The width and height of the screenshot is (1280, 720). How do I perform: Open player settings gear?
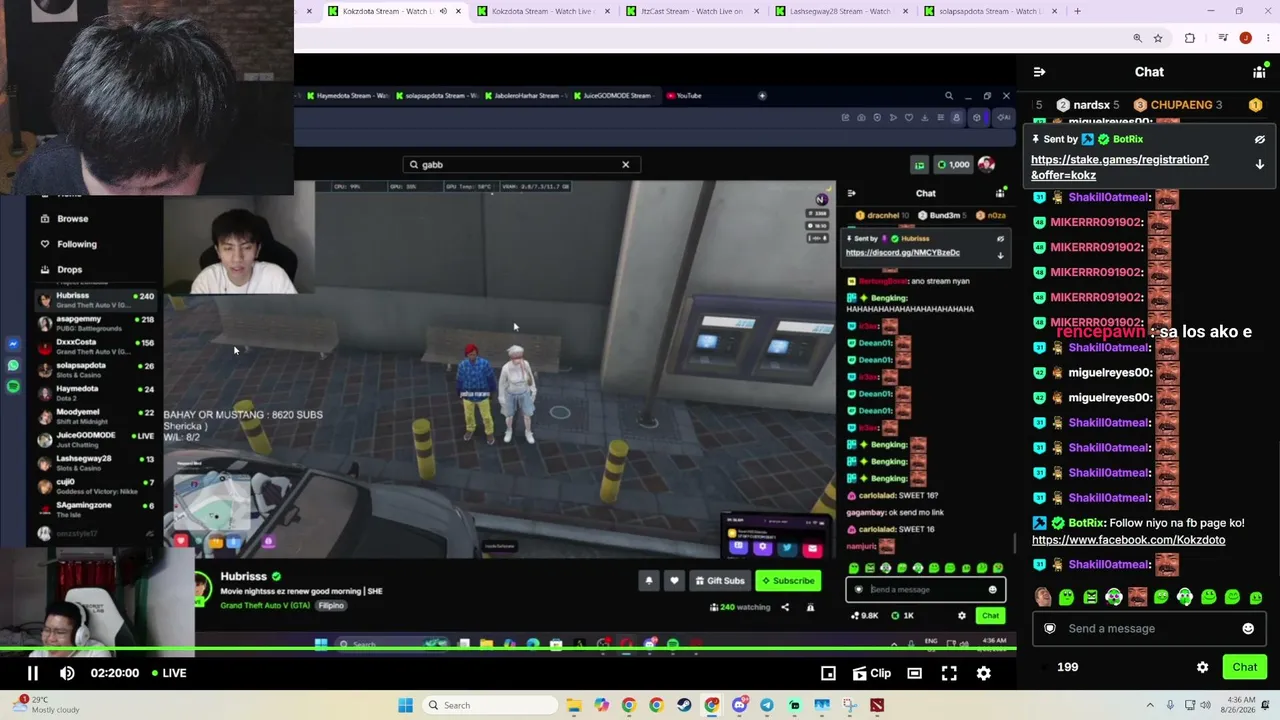tap(984, 673)
